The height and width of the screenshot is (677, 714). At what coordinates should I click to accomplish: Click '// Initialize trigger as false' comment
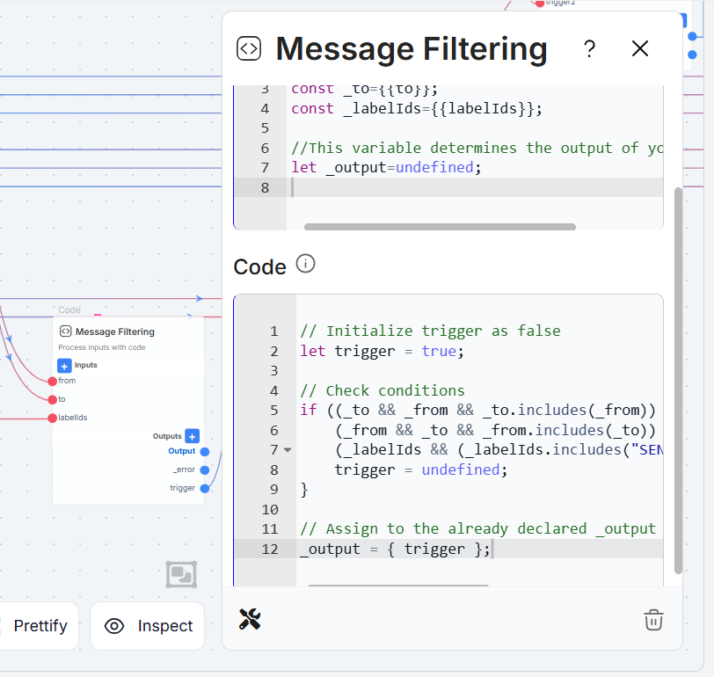[x=430, y=331]
